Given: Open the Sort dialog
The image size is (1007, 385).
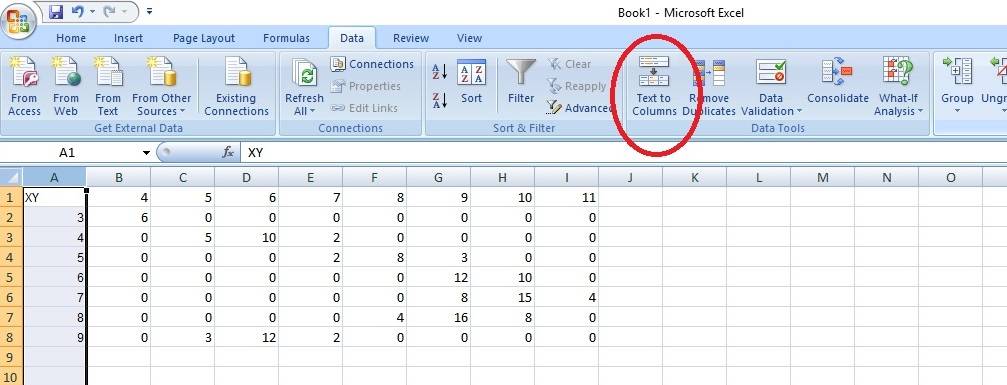Looking at the screenshot, I should (471, 82).
